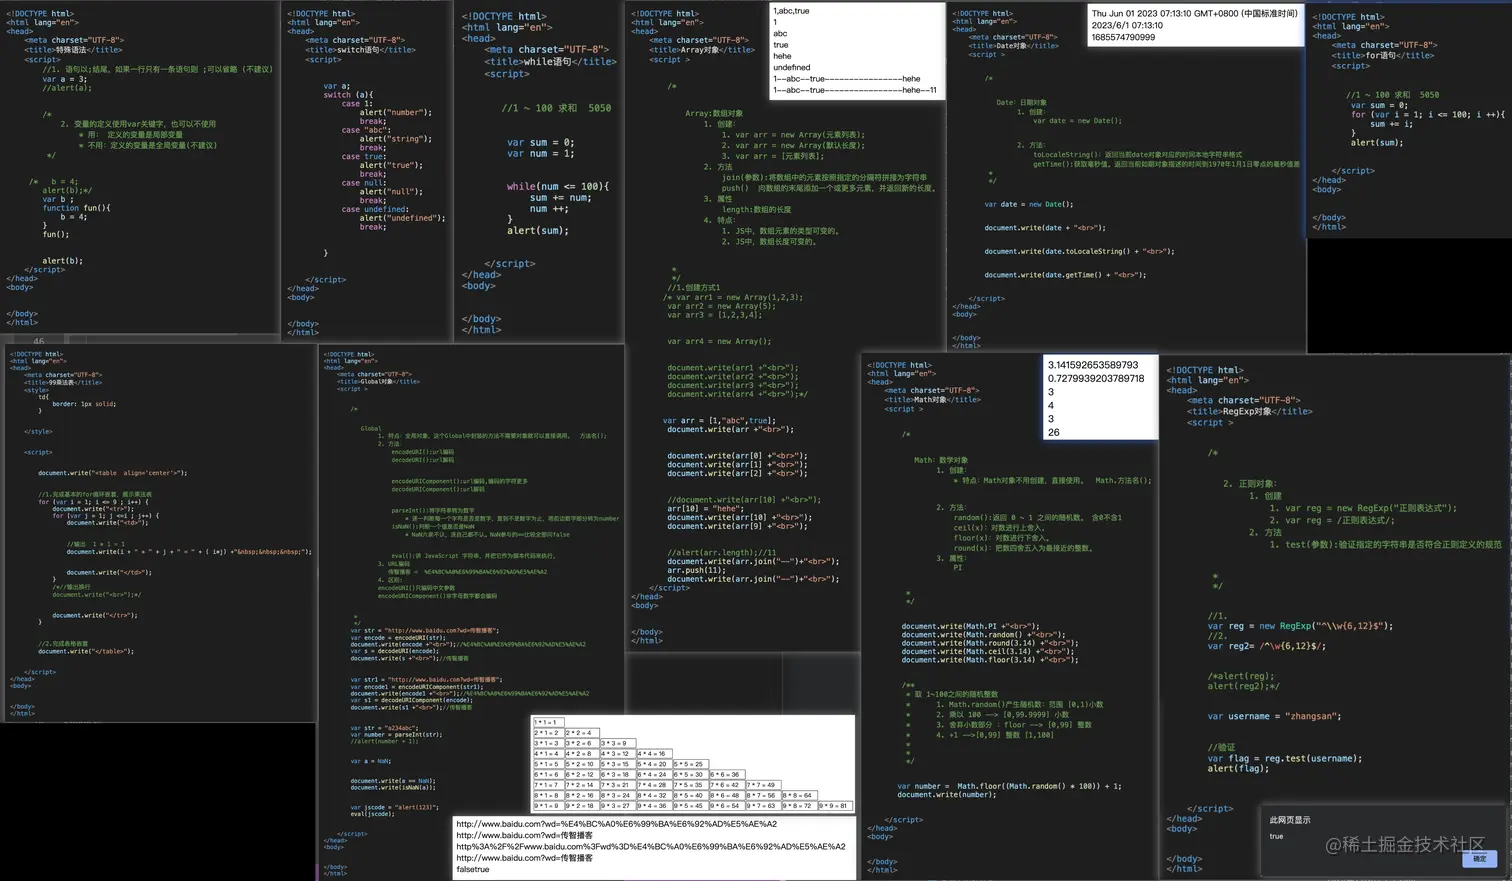The image size is (1512, 881).
Task: Click the 'while(num <= 100){' code line
Action: (x=557, y=186)
